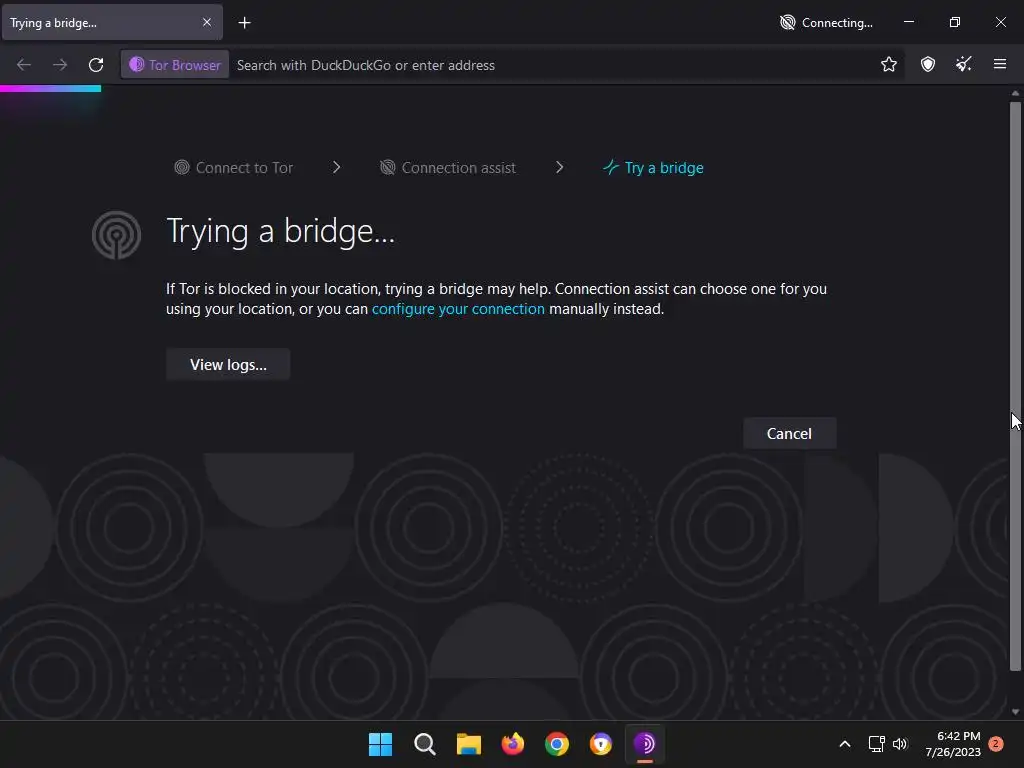The height and width of the screenshot is (768, 1024).
Task: Open the Windows Start menu
Action: 380,744
